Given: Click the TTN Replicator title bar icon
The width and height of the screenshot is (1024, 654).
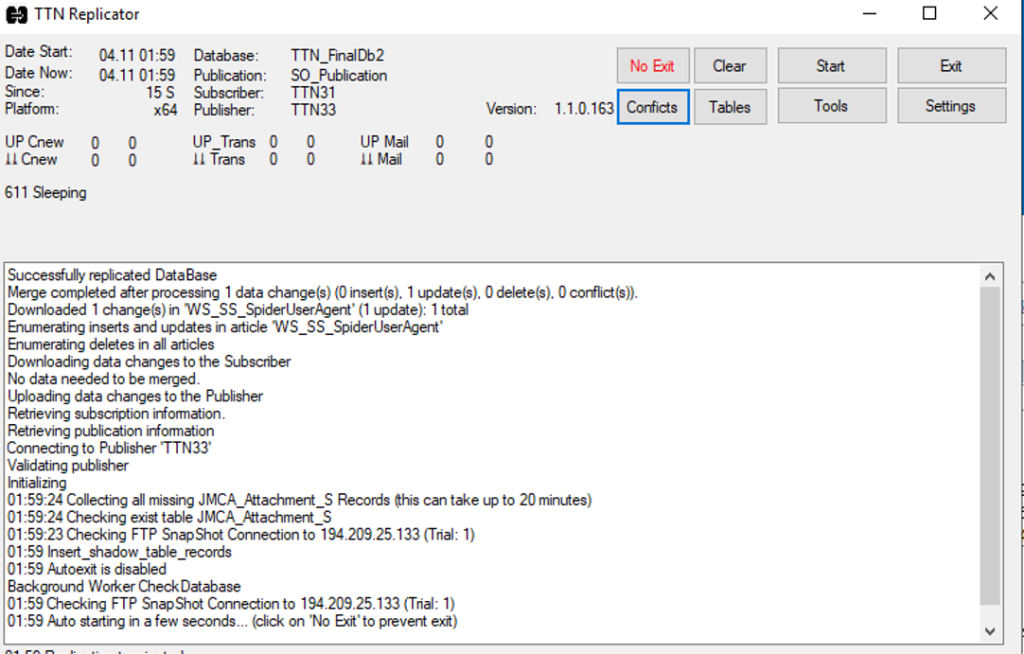Looking at the screenshot, I should pos(17,15).
